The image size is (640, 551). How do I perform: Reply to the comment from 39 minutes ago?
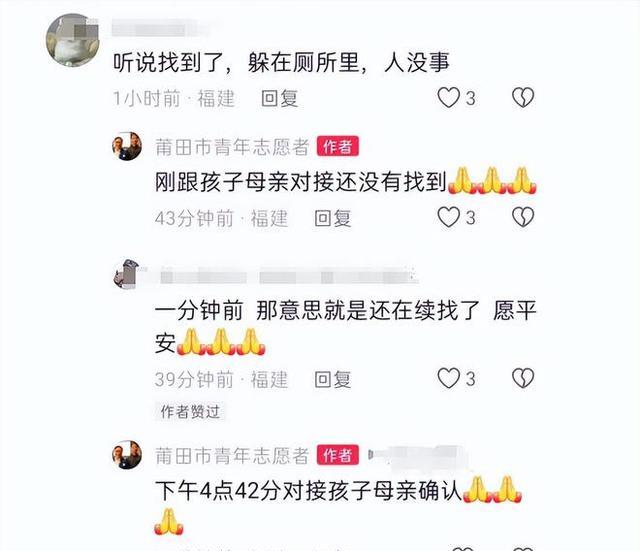333,379
